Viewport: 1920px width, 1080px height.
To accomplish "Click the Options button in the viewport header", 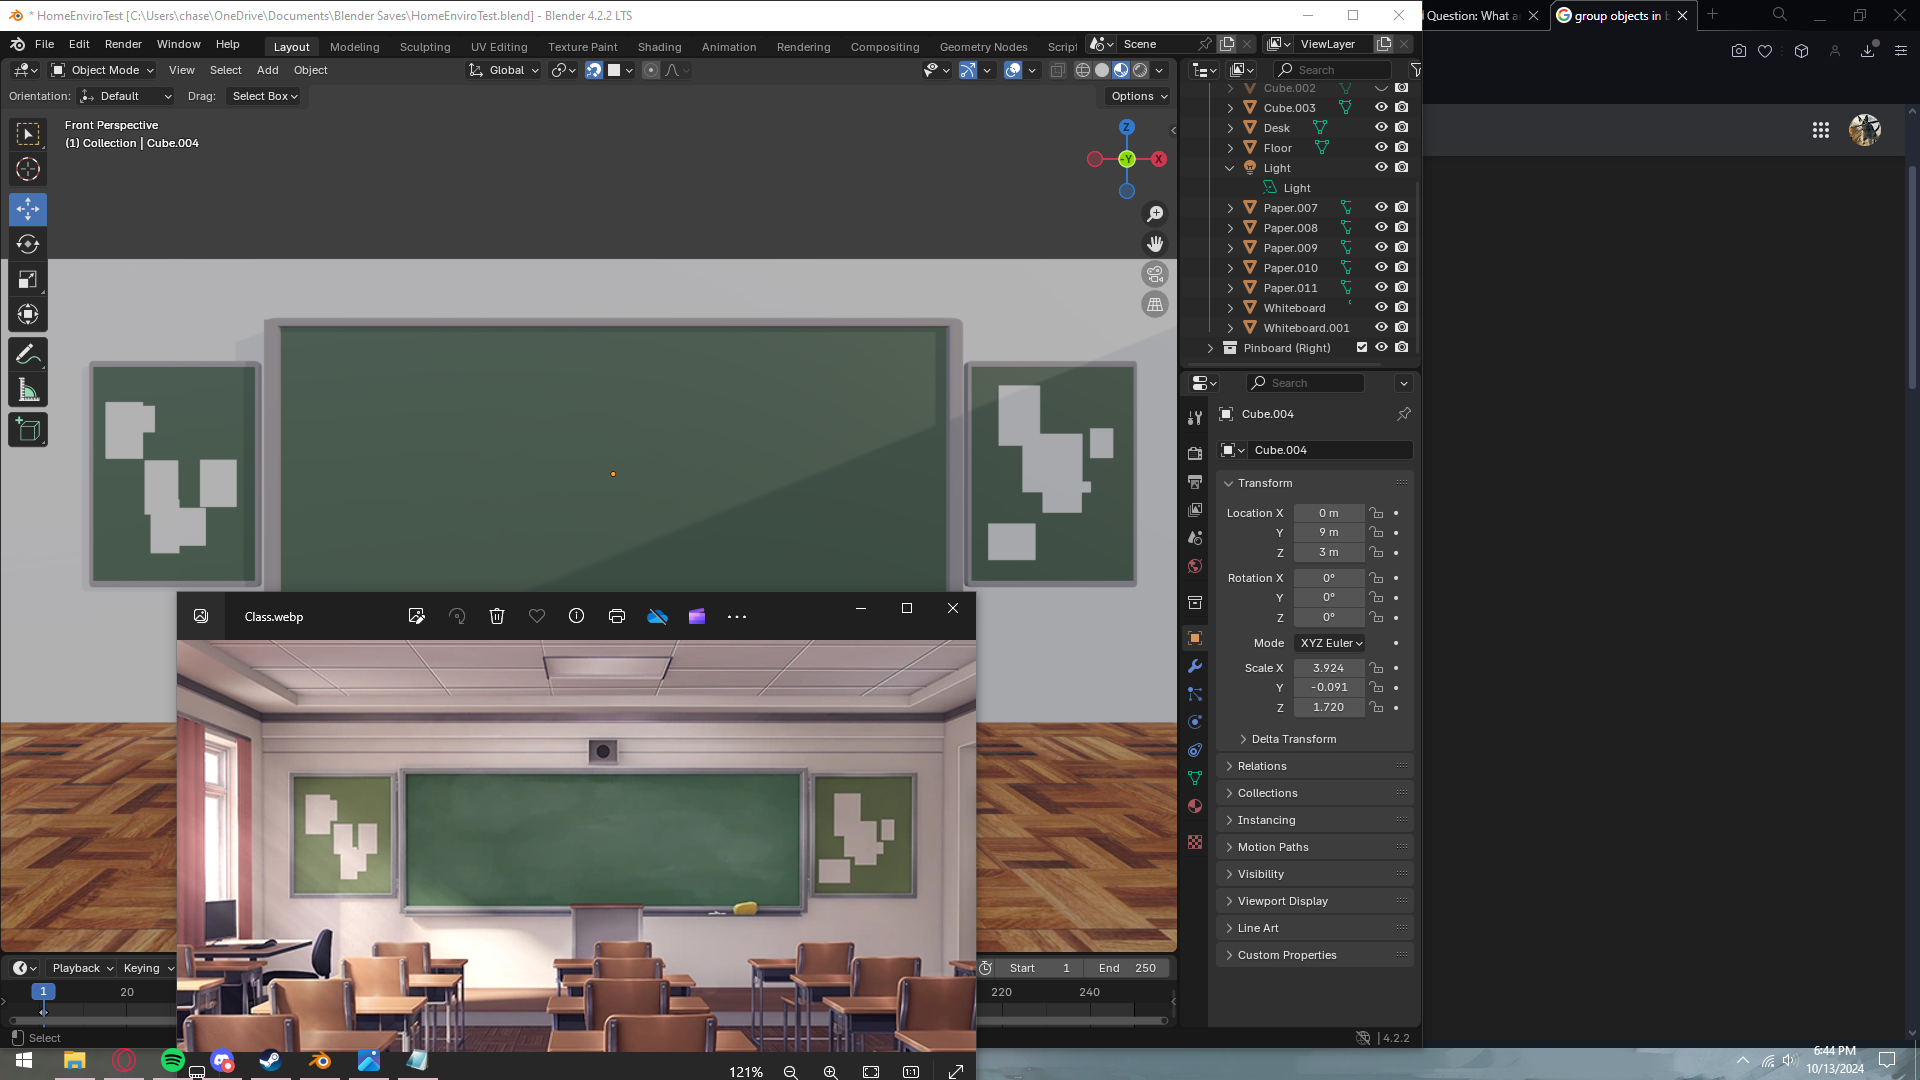I will 1135,96.
